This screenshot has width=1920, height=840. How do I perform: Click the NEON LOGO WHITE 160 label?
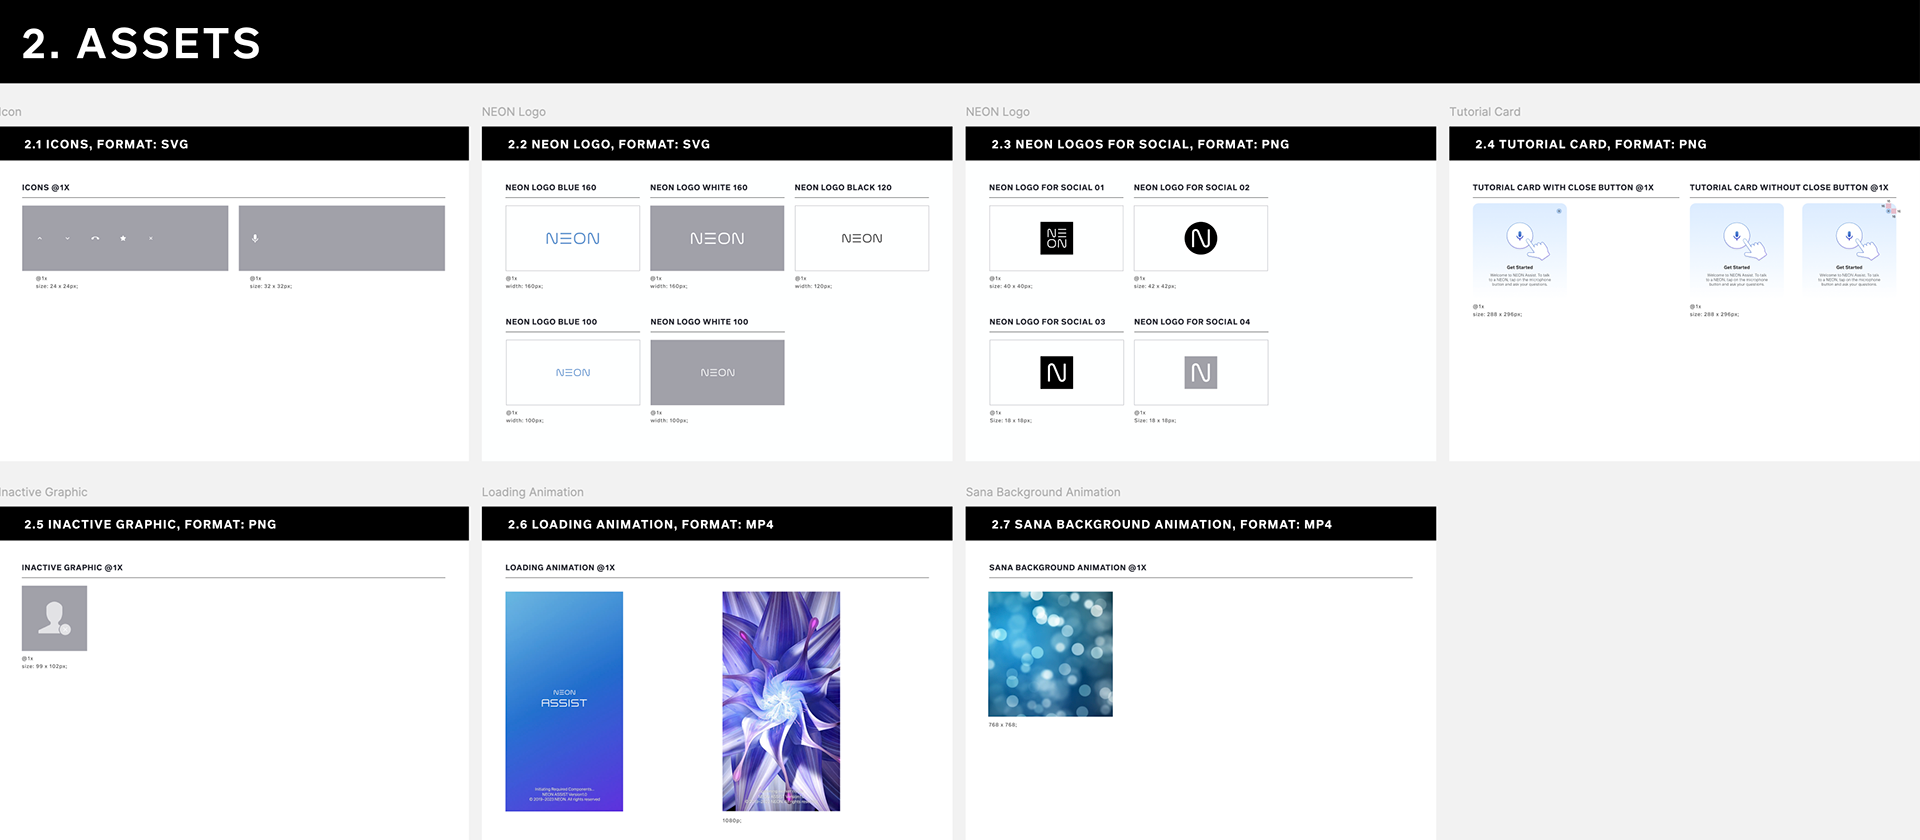(x=699, y=187)
